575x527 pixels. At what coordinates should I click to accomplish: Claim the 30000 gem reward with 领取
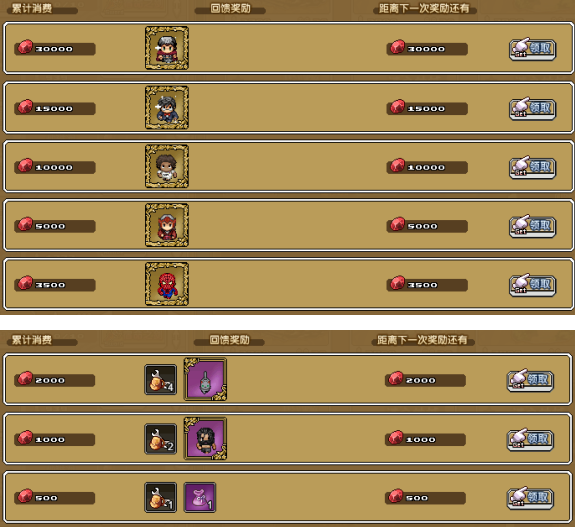[x=532, y=49]
